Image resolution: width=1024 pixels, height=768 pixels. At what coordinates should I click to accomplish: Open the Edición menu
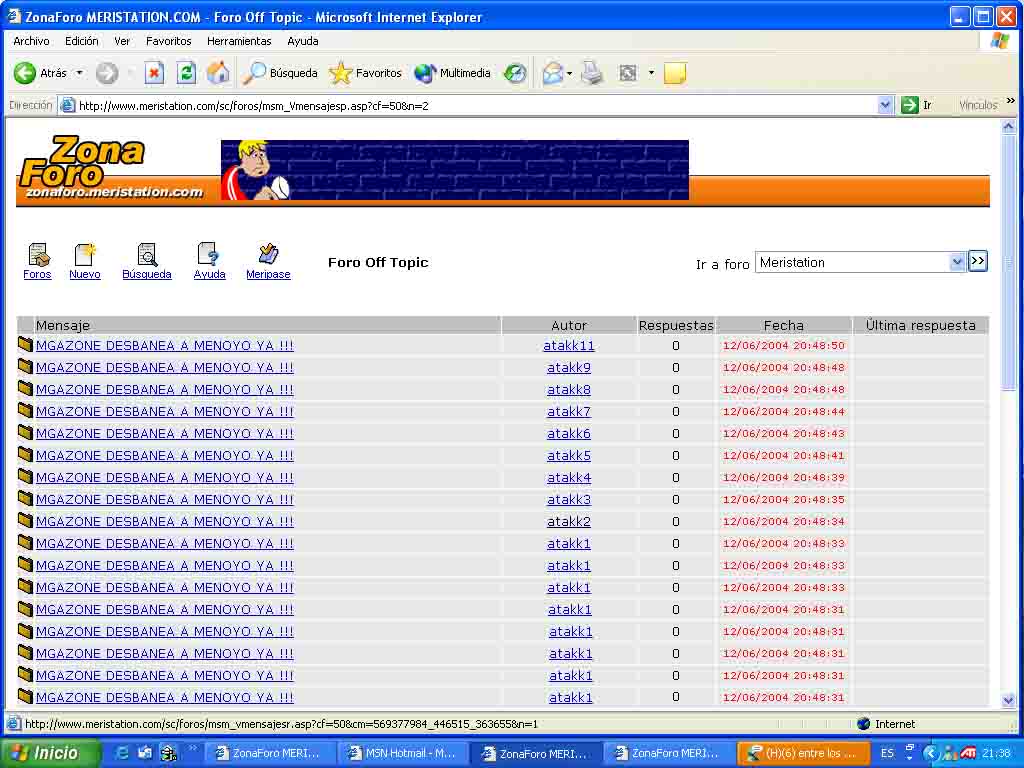[x=82, y=41]
